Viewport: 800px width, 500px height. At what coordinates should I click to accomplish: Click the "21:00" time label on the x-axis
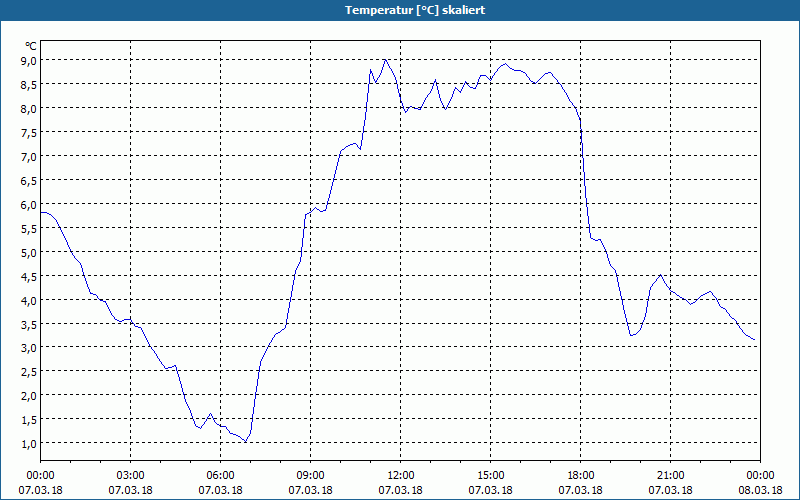click(670, 476)
